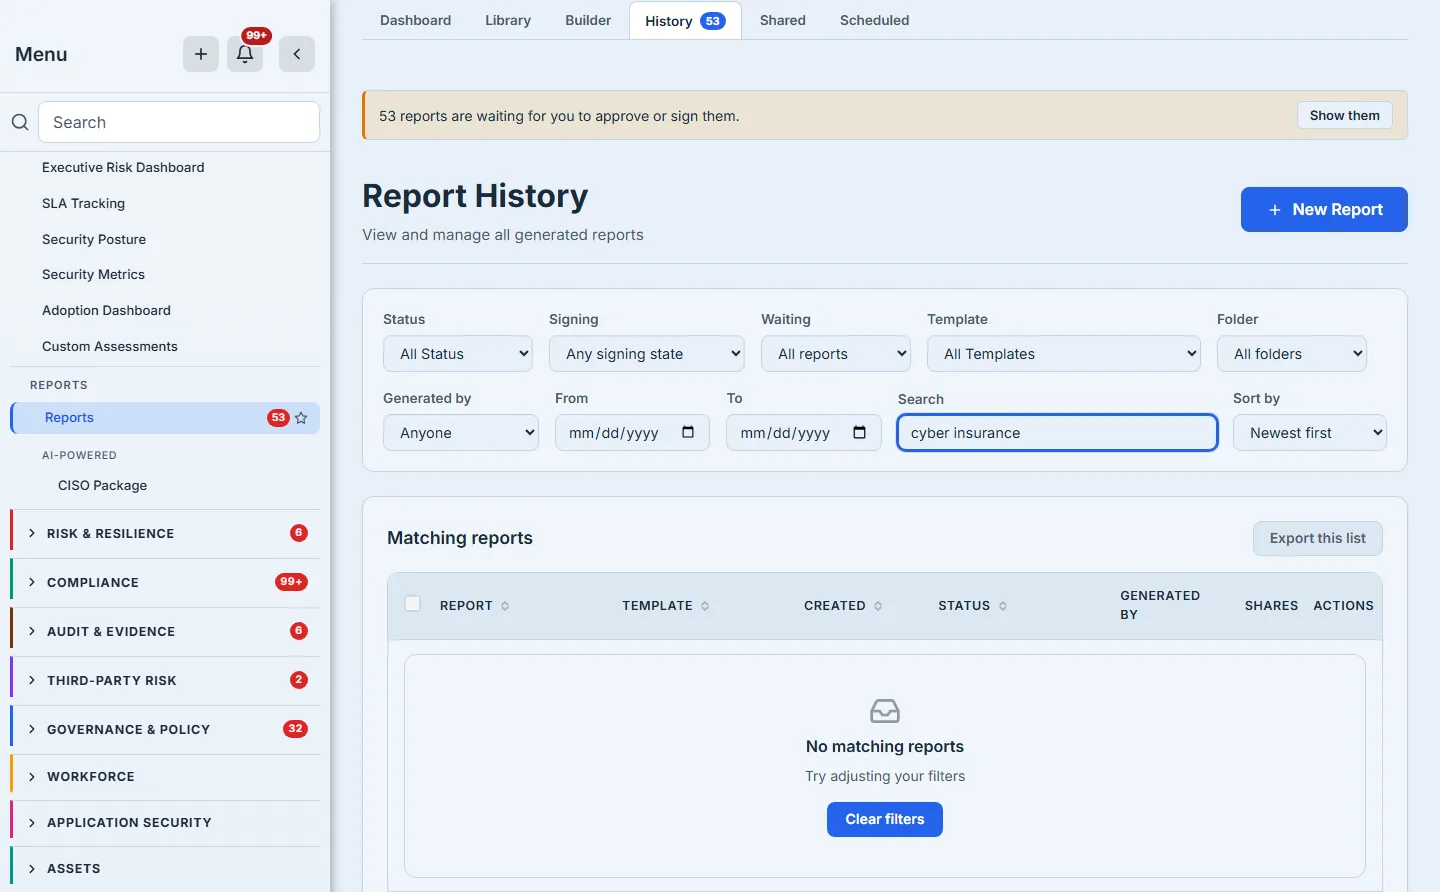Sort by the REPORT column arrows
Viewport: 1440px width, 892px height.
coord(505,606)
